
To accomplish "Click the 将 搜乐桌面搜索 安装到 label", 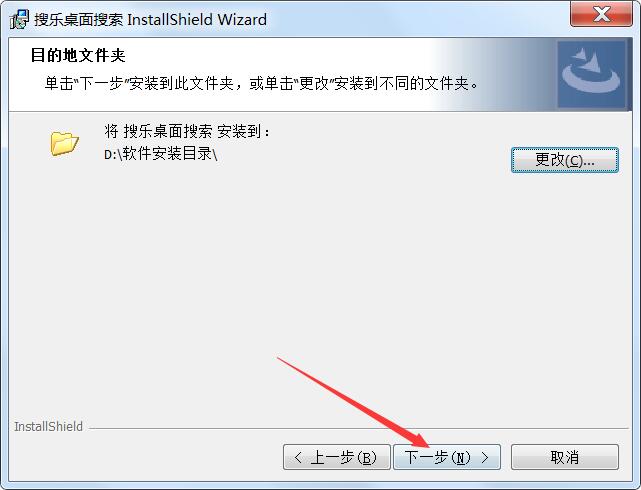I will click(187, 131).
